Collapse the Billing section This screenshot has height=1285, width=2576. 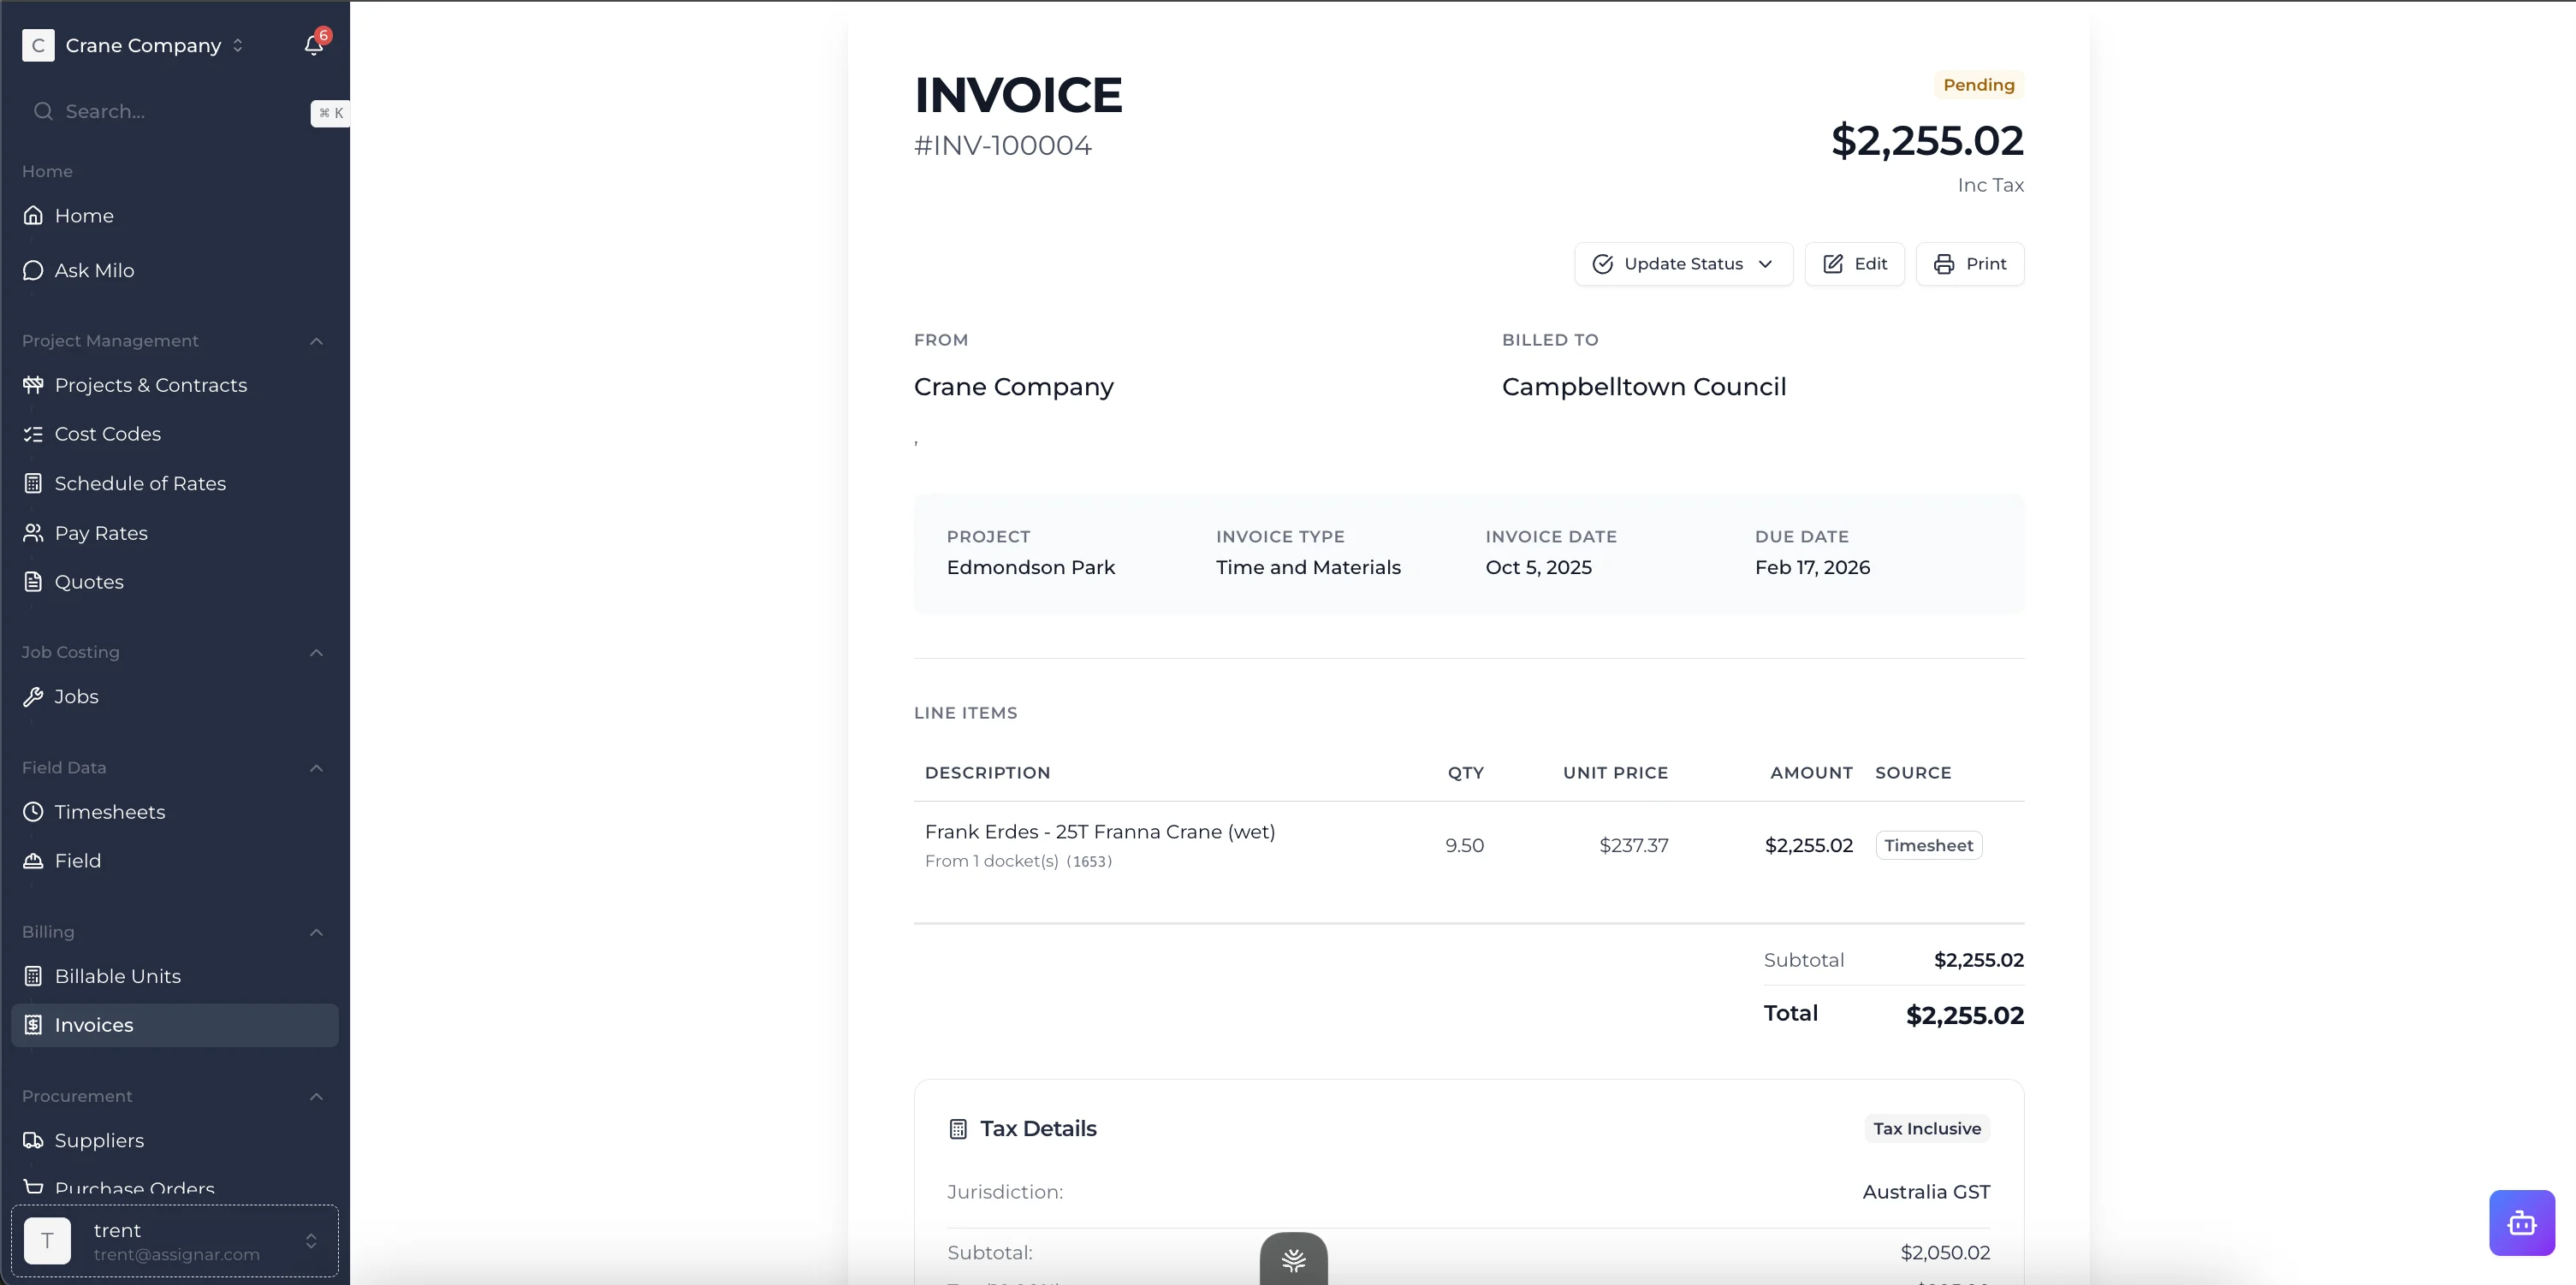(x=316, y=932)
